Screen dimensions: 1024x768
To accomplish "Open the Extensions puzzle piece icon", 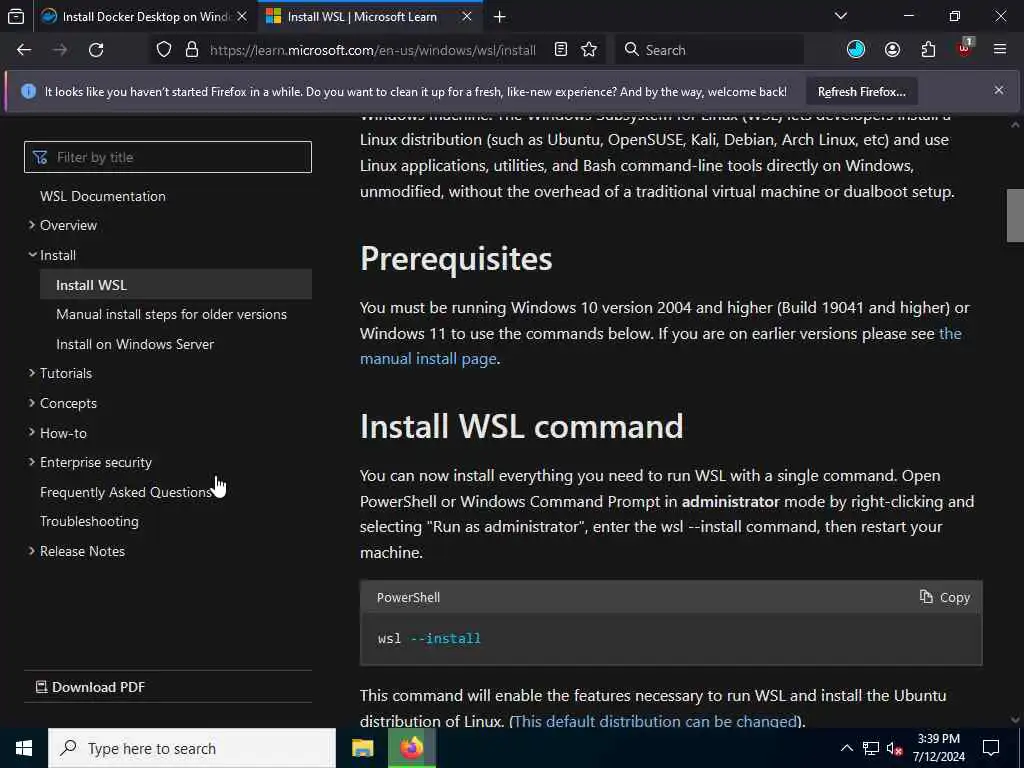I will coord(928,50).
